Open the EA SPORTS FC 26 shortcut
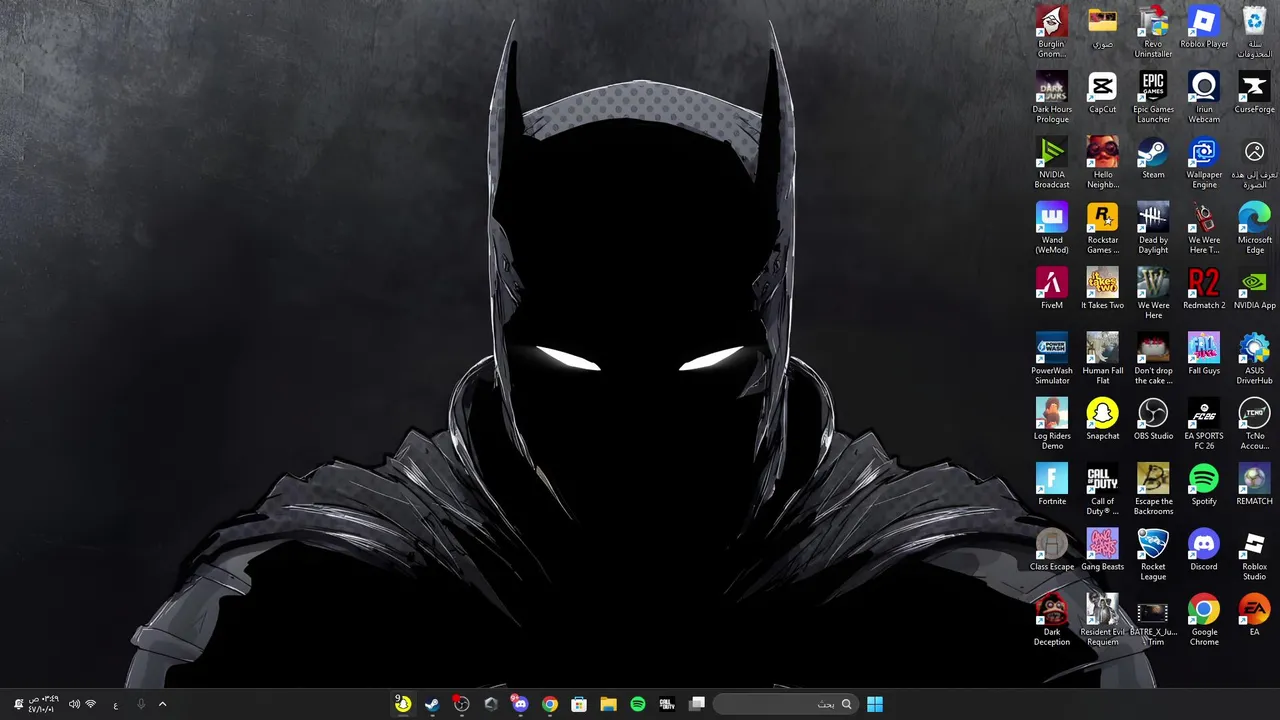Screen dimensions: 1280x720 click(1204, 423)
